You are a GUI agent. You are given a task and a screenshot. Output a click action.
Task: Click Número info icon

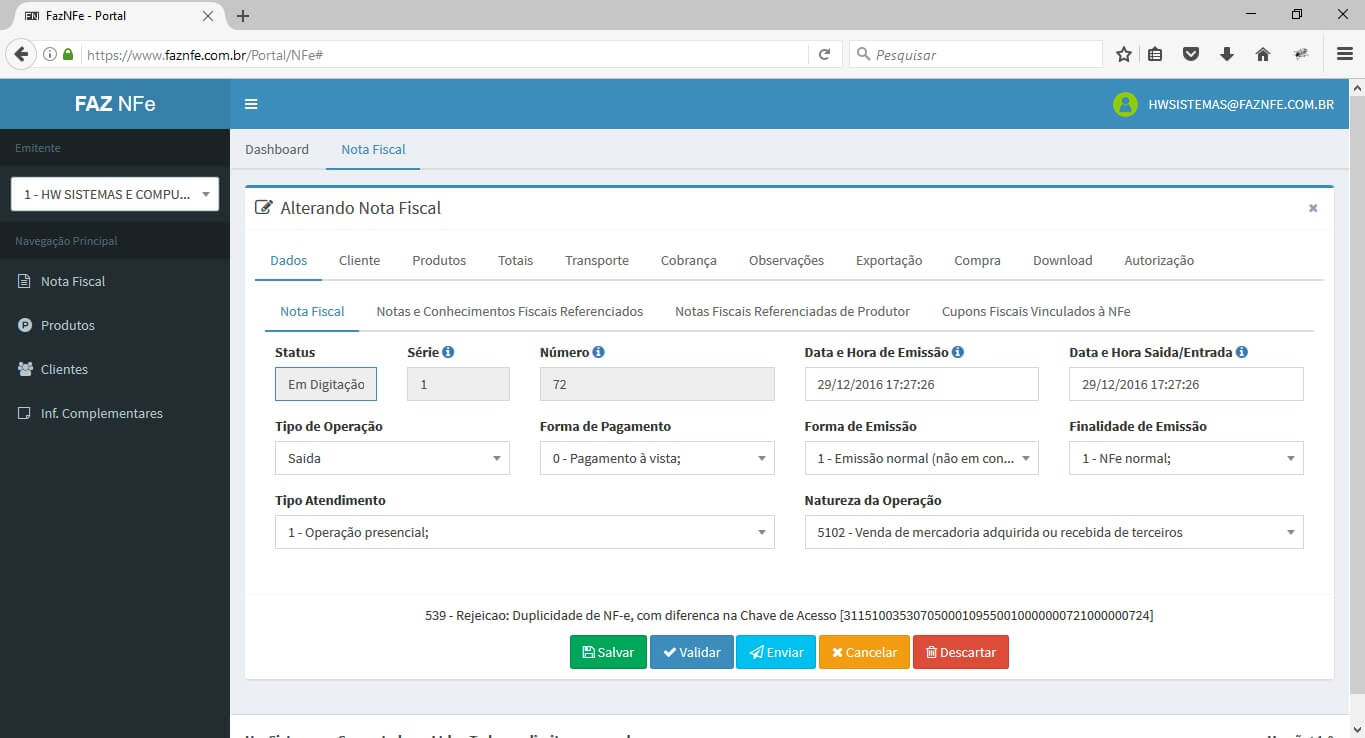click(598, 352)
